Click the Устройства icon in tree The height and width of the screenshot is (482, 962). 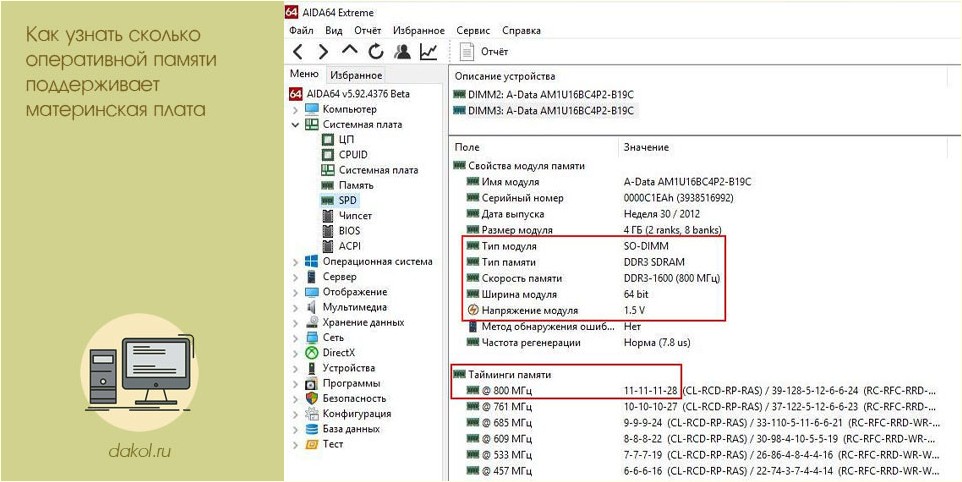312,368
